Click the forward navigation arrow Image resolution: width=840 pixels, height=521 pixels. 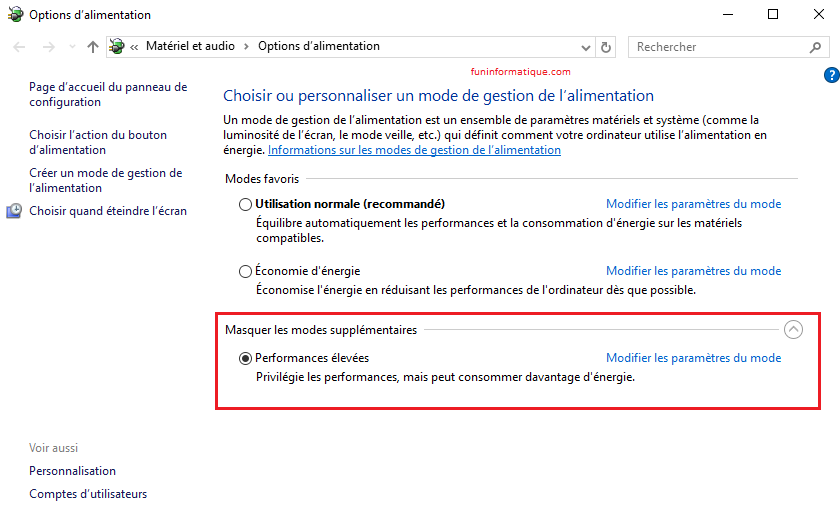pyautogui.click(x=47, y=47)
